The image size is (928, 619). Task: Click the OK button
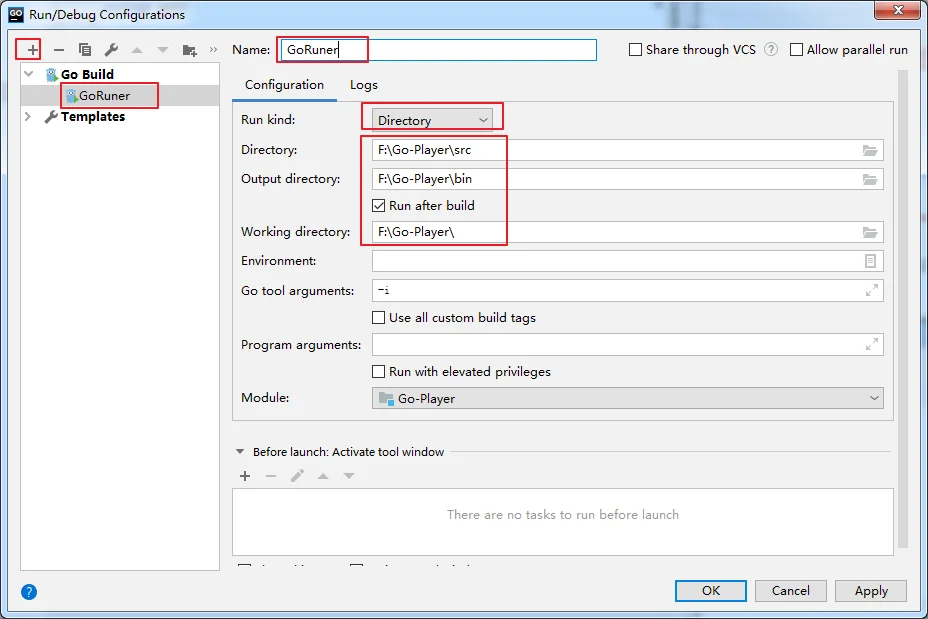pos(711,591)
